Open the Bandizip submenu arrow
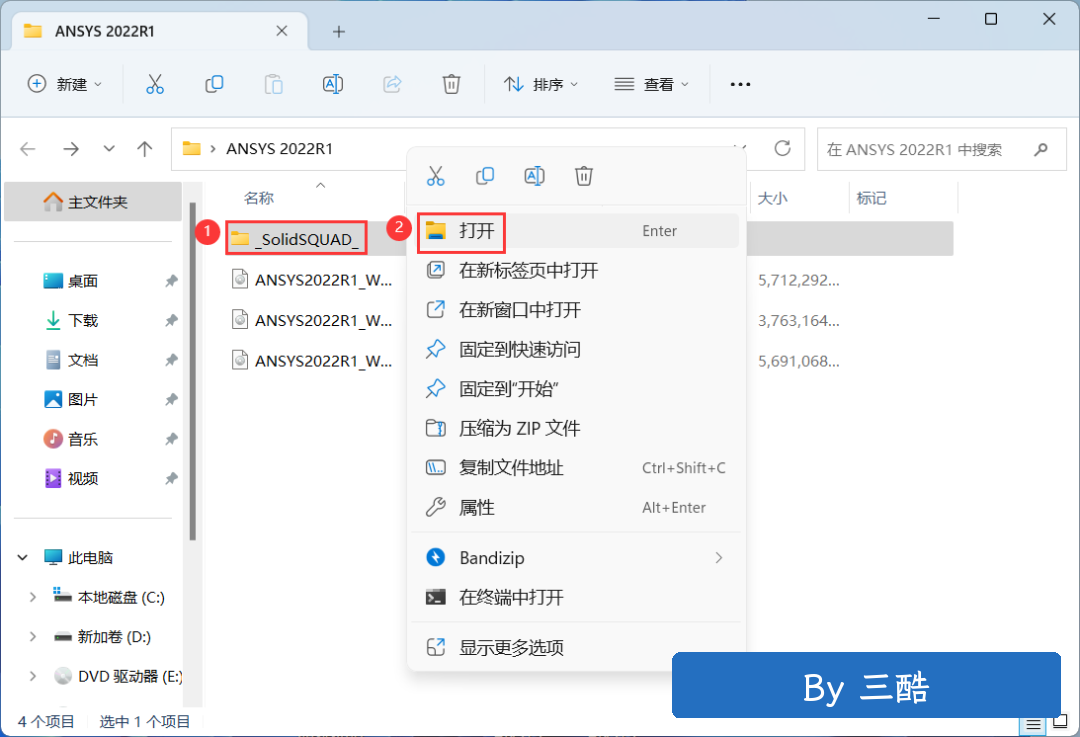 click(x=718, y=558)
